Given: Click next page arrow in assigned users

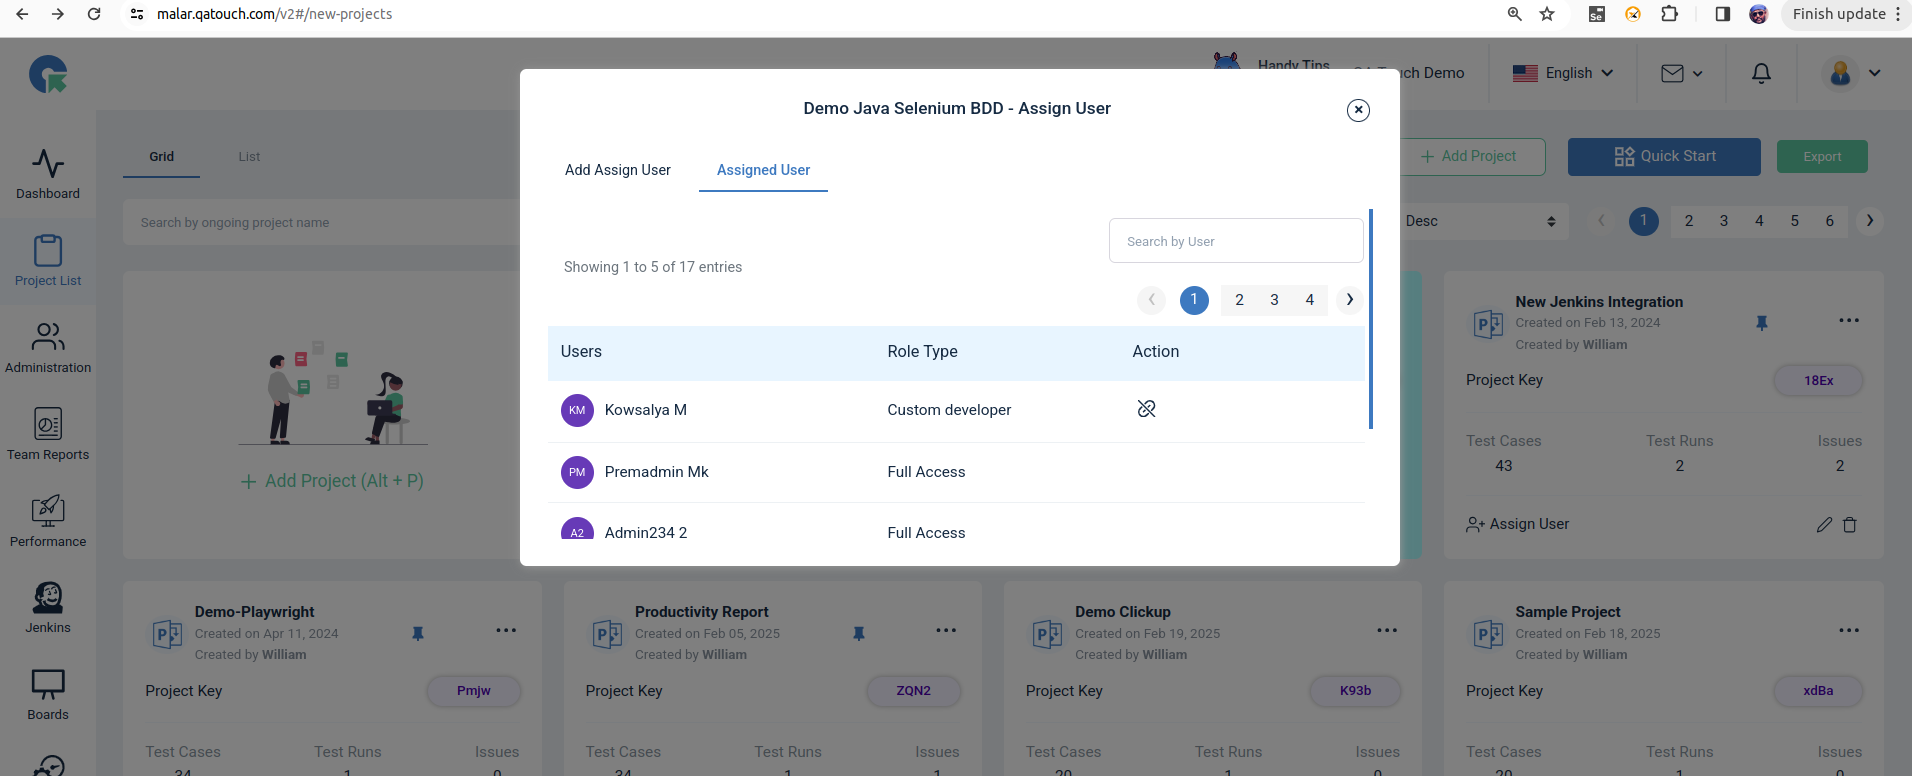Looking at the screenshot, I should click(x=1350, y=300).
